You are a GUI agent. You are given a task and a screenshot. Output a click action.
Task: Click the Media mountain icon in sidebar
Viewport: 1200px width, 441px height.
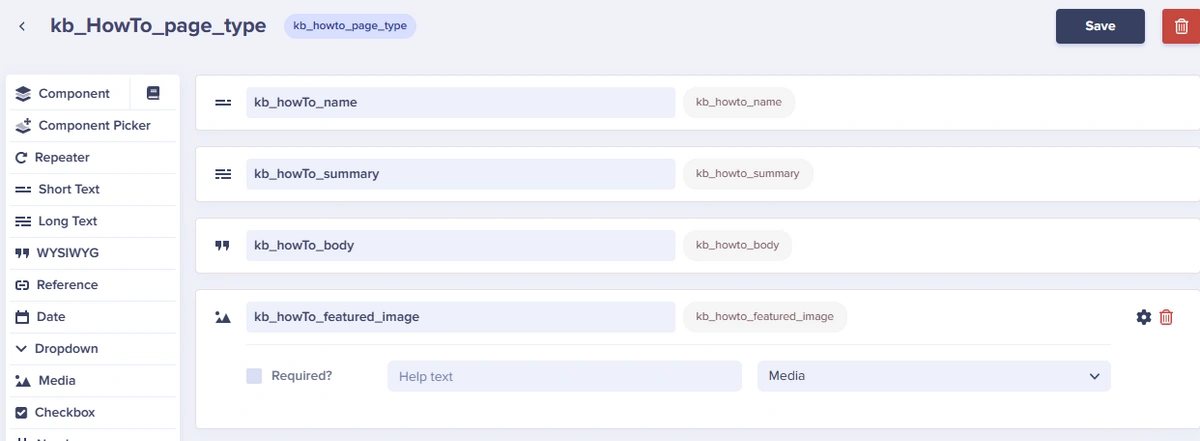click(x=23, y=381)
